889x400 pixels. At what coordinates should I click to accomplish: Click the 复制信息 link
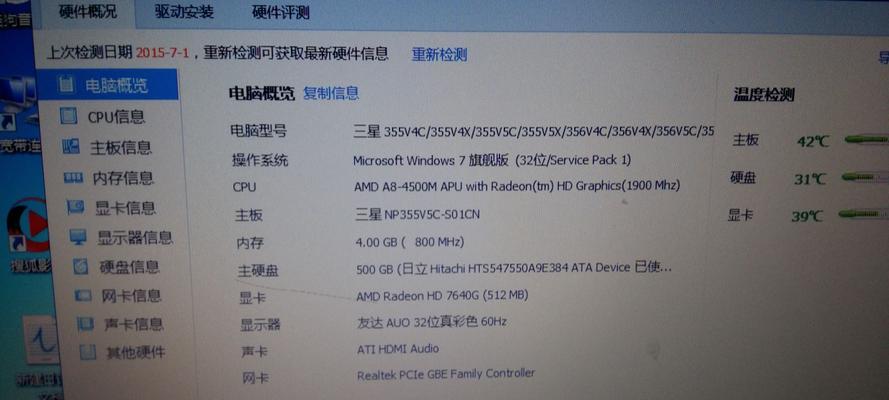click(x=331, y=93)
